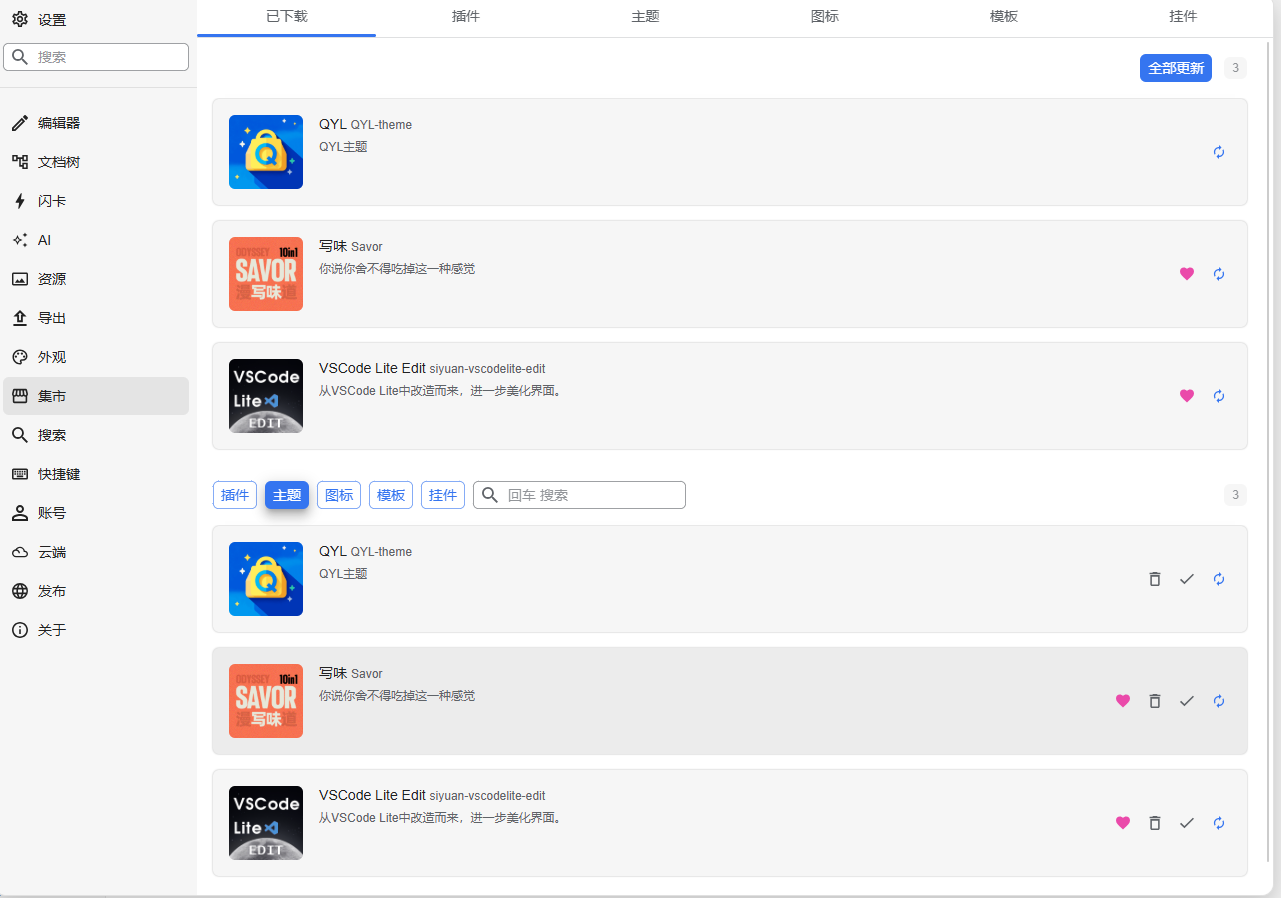The image size is (1281, 898).
Task: Focus the settings 搜索 box under 设置
Action: [x=96, y=57]
